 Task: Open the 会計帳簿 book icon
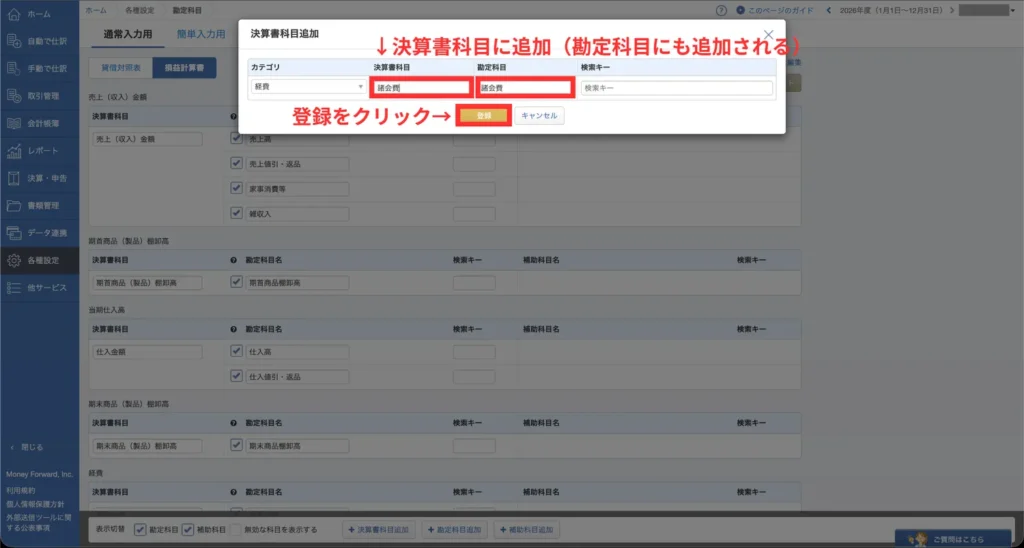point(14,123)
